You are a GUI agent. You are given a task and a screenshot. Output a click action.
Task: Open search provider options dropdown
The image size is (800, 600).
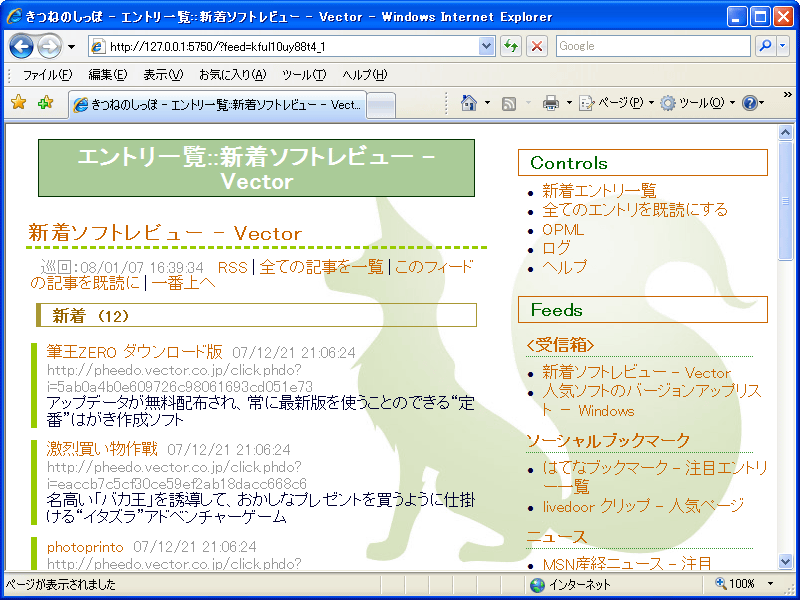[783, 46]
